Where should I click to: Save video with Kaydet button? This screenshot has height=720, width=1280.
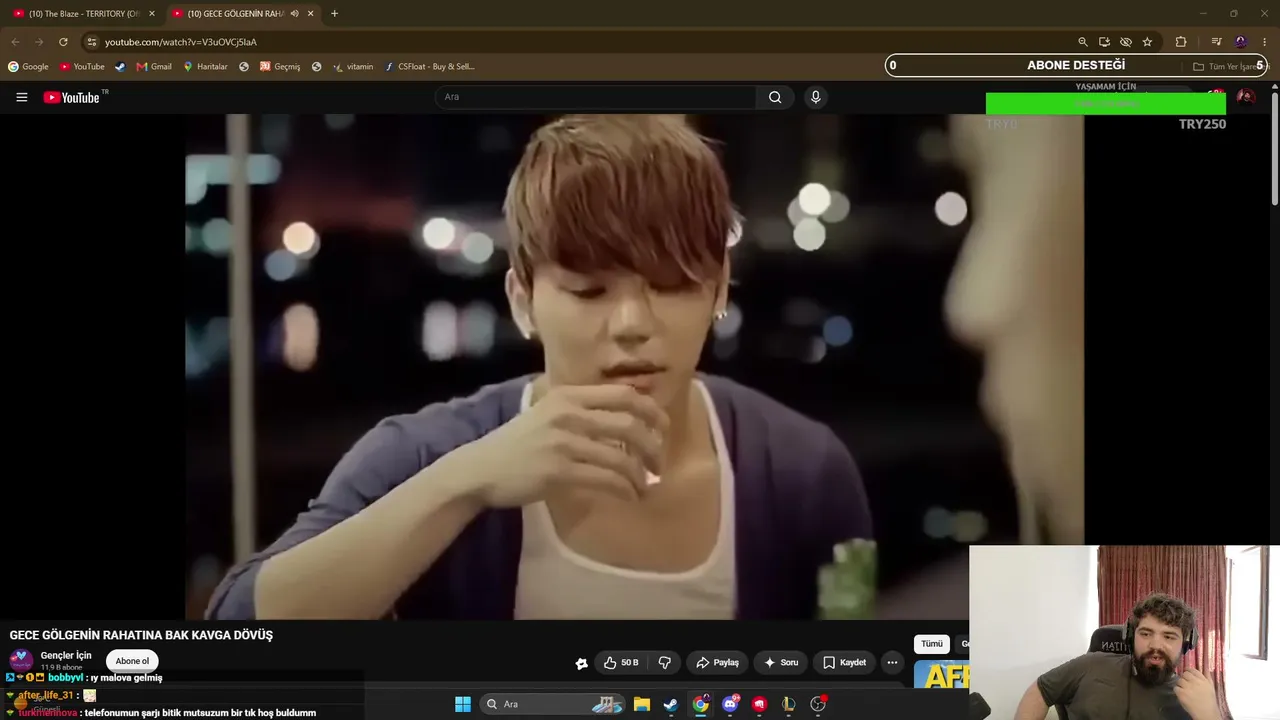pos(845,662)
